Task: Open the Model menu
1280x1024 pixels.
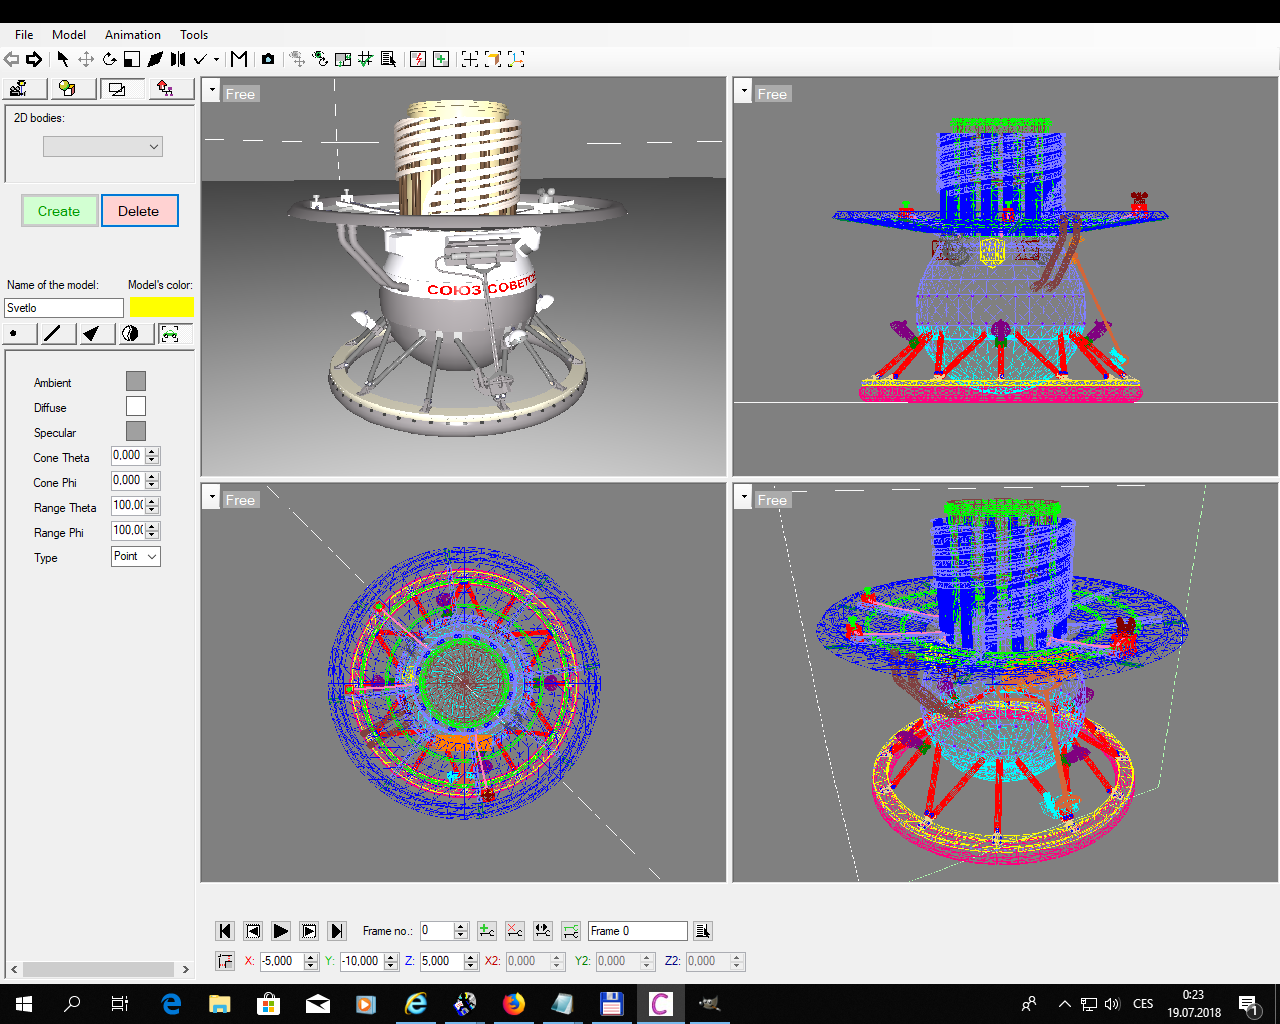Action: (69, 34)
